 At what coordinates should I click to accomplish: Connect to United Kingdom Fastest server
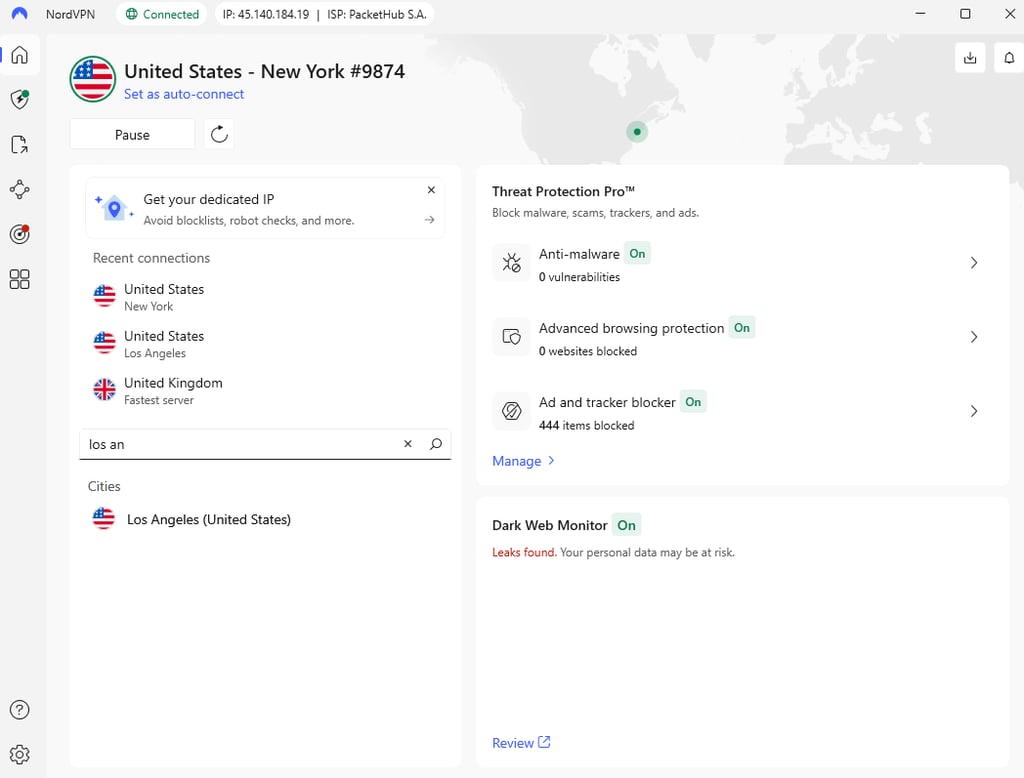[265, 391]
